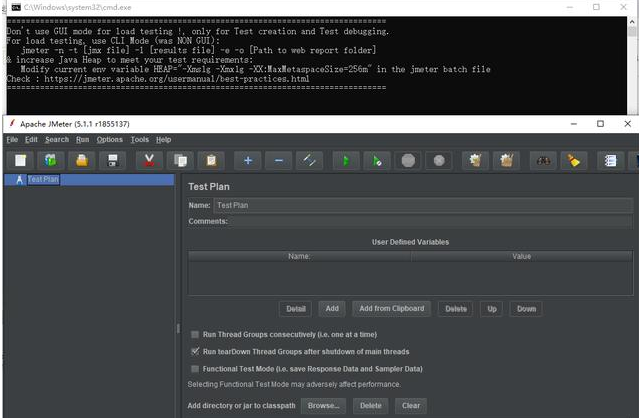Uncheck Run tearDown Thread Groups checkbox
The image size is (639, 418).
[x=195, y=351]
